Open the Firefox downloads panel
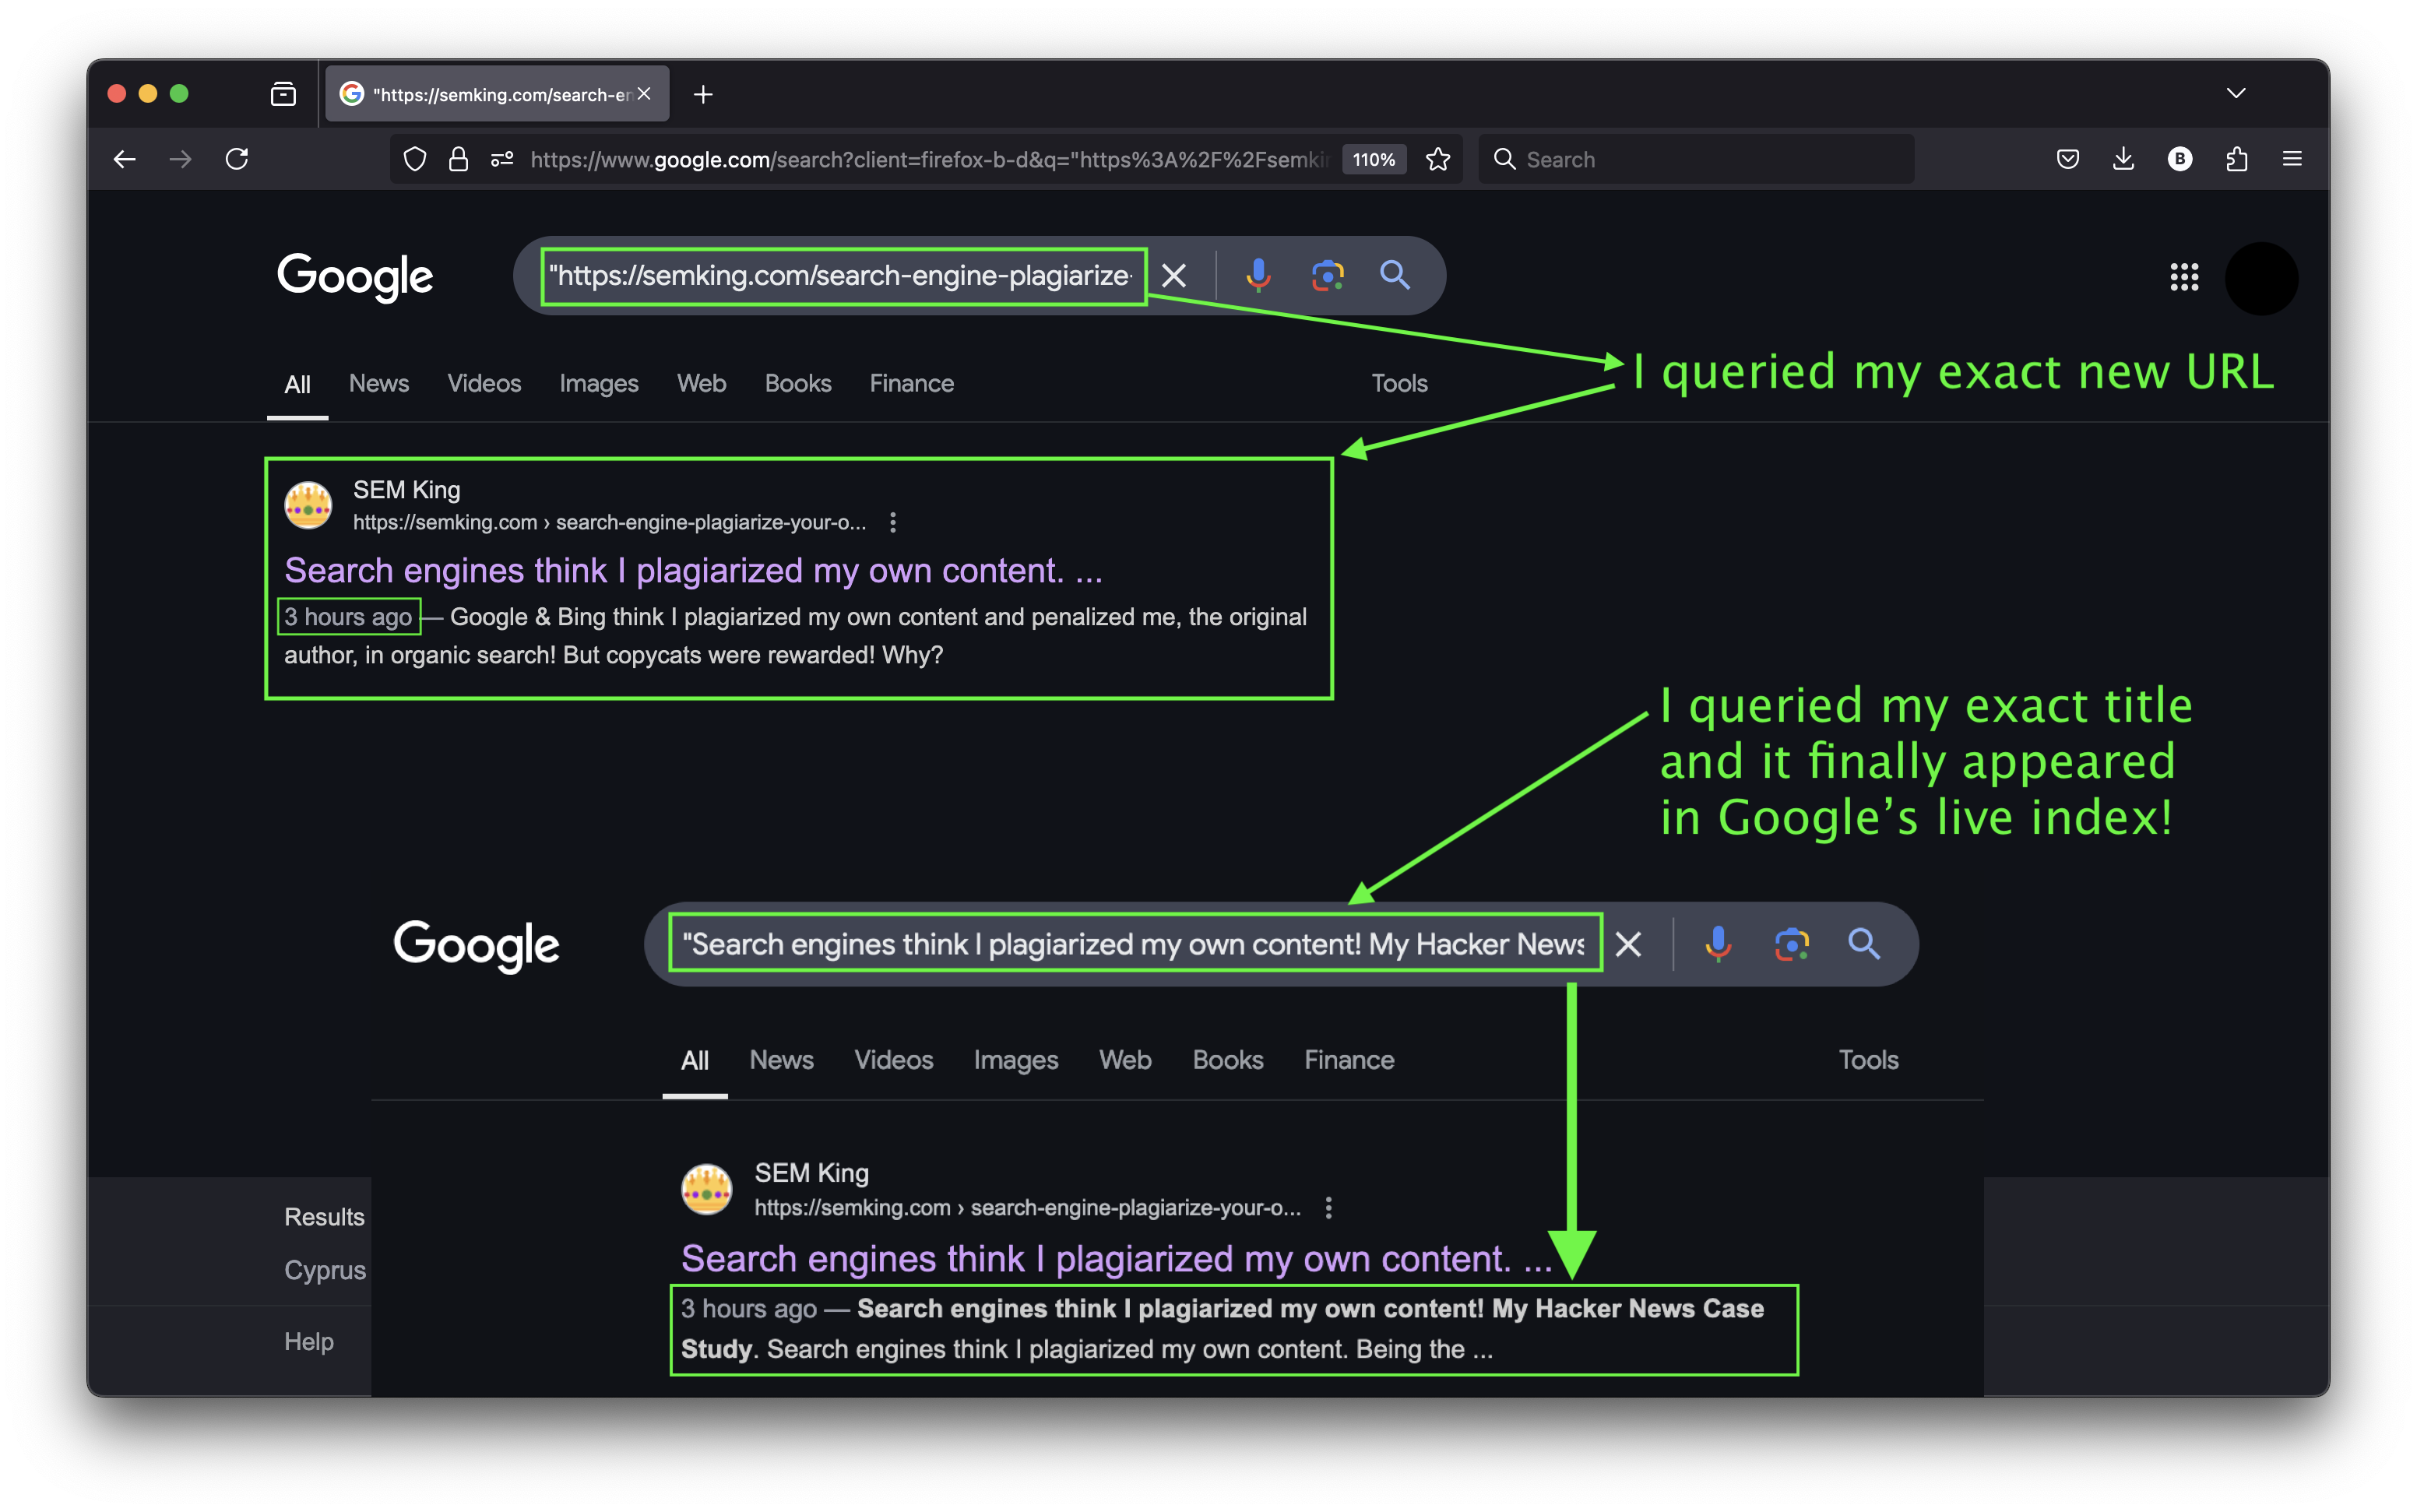The height and width of the screenshot is (1512, 2417). pyautogui.click(x=2124, y=159)
